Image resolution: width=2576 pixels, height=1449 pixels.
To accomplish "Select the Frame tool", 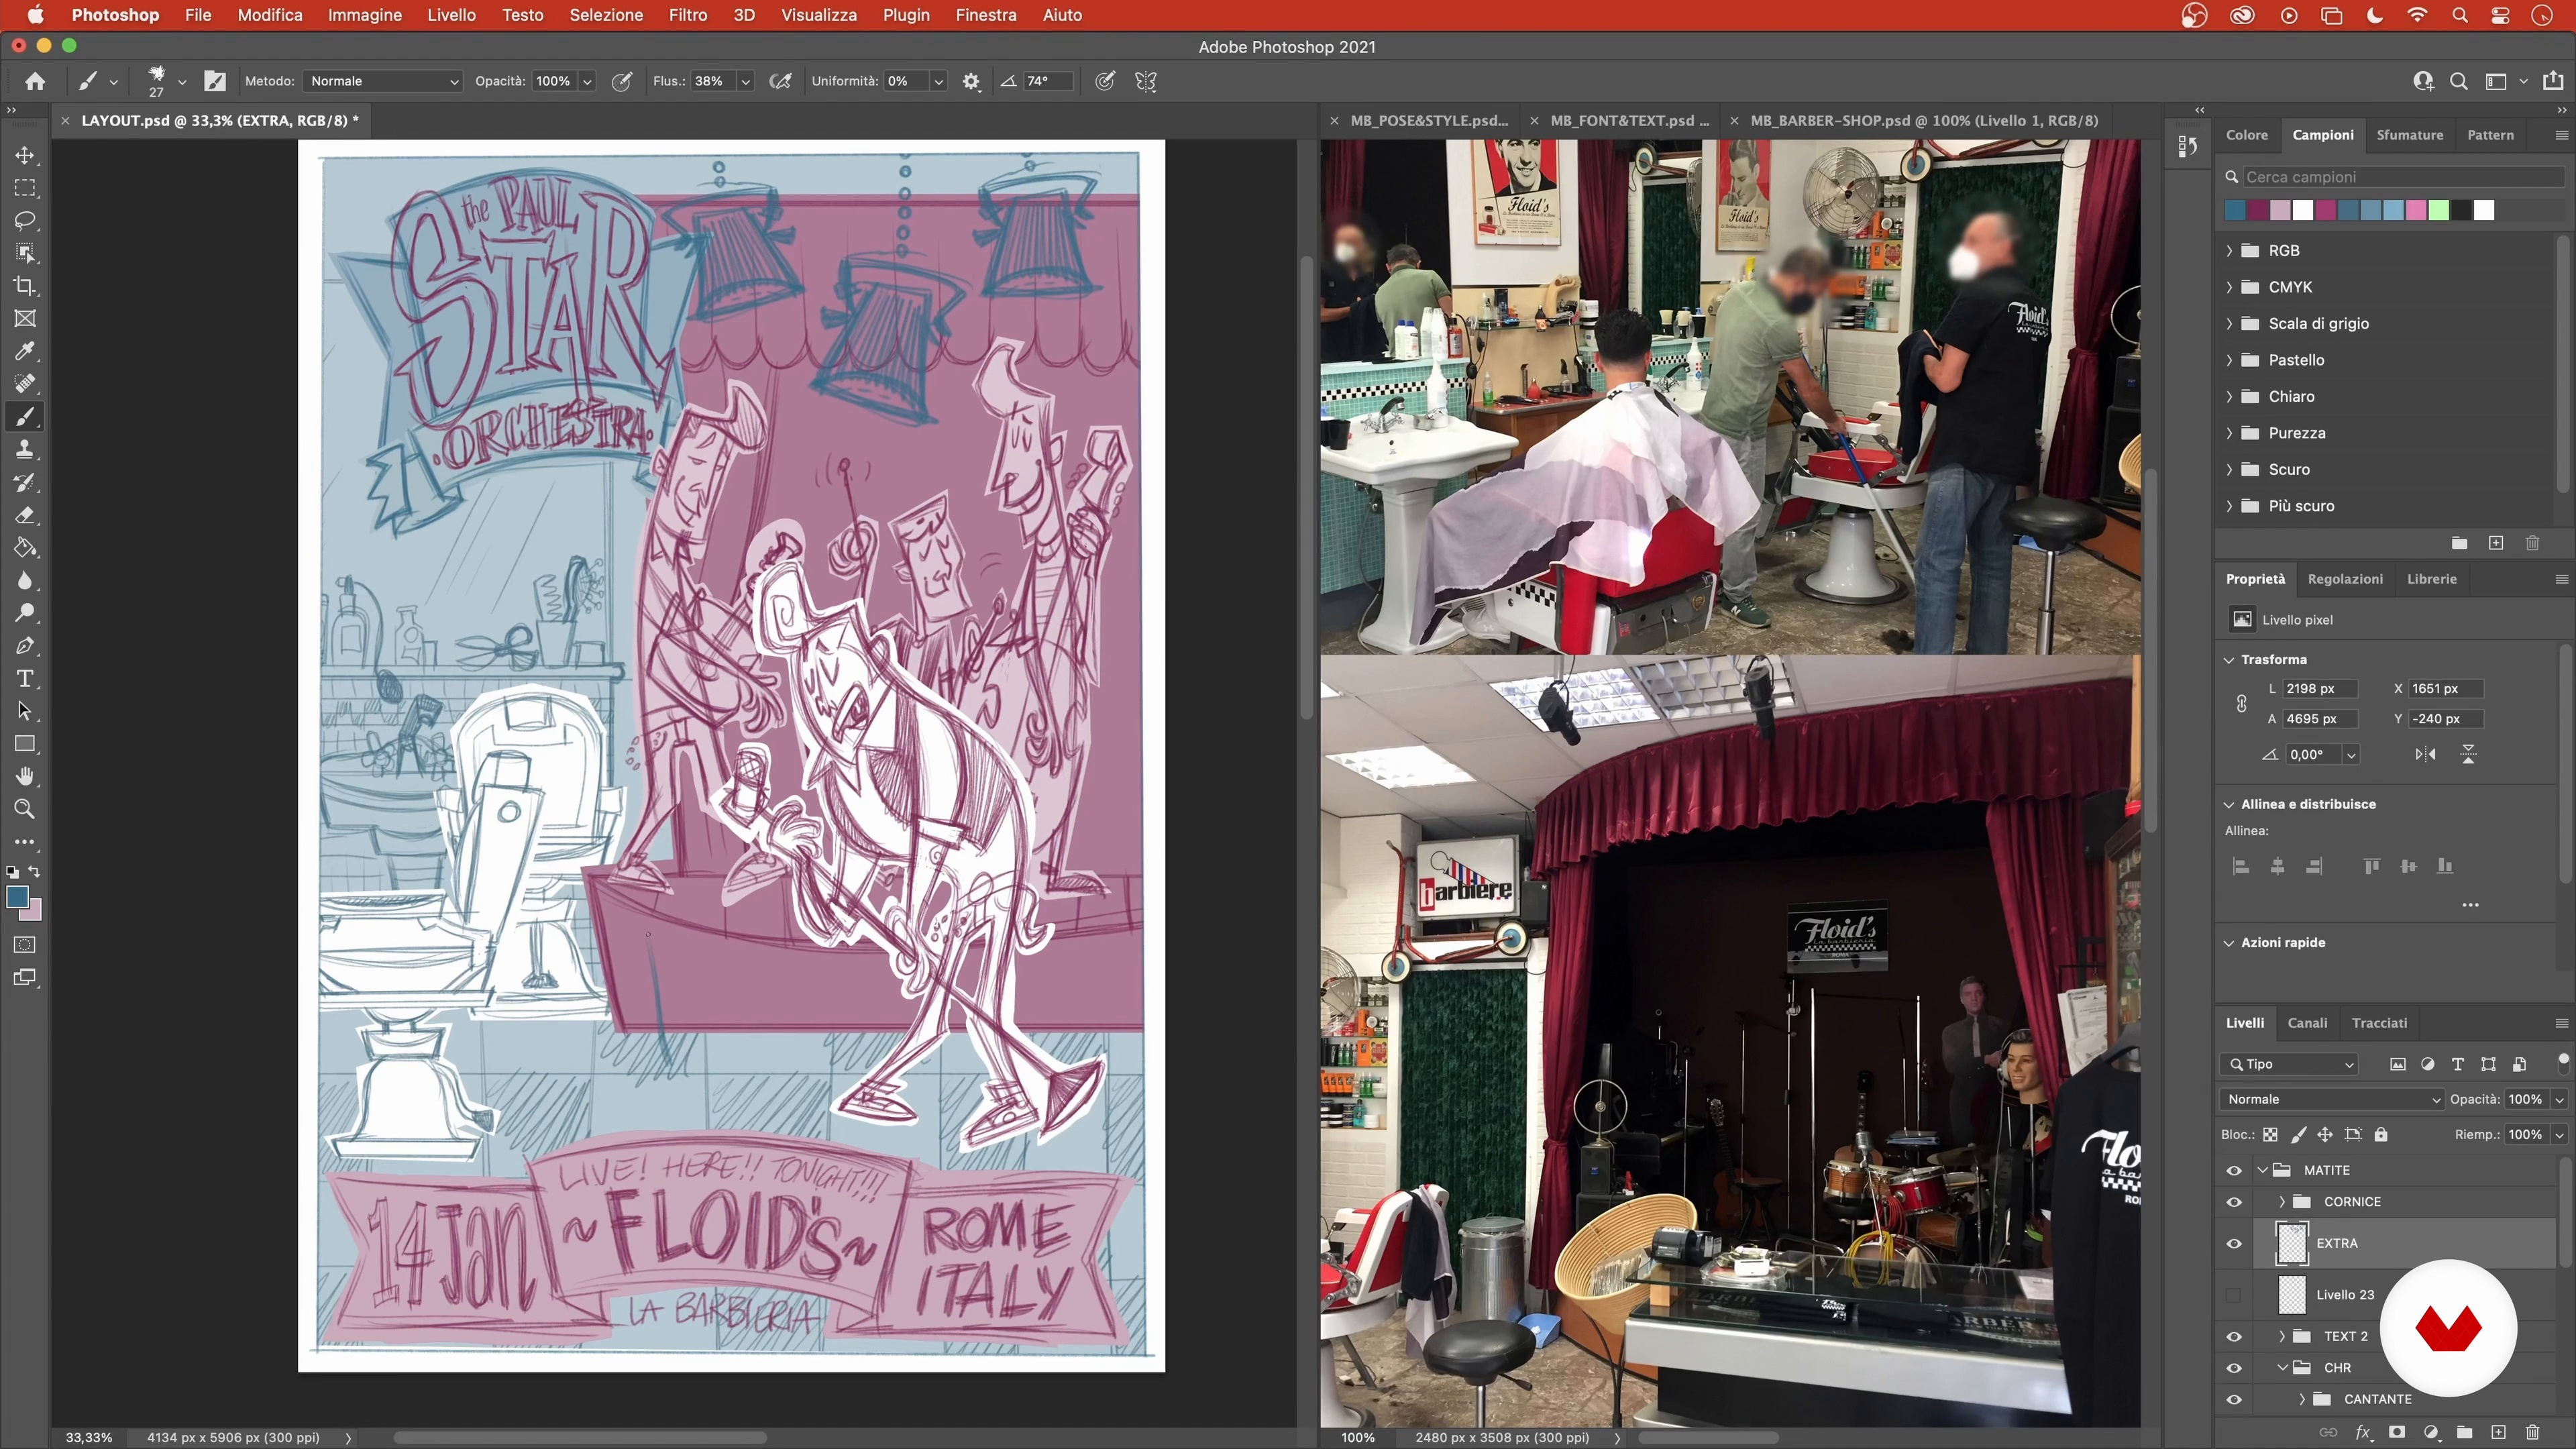I will tap(25, 318).
